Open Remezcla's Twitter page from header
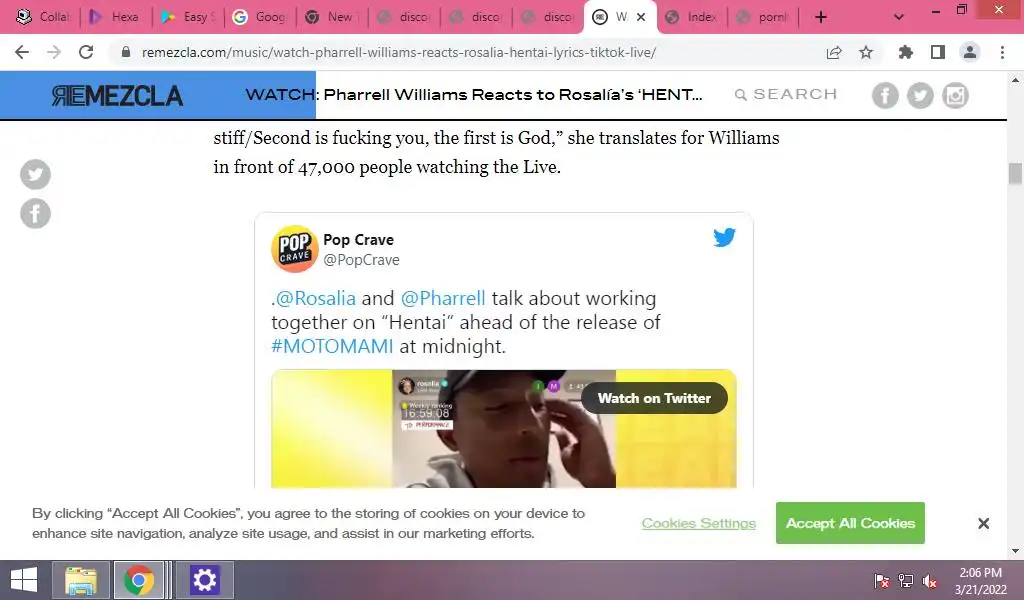Image resolution: width=1024 pixels, height=600 pixels. [920, 95]
